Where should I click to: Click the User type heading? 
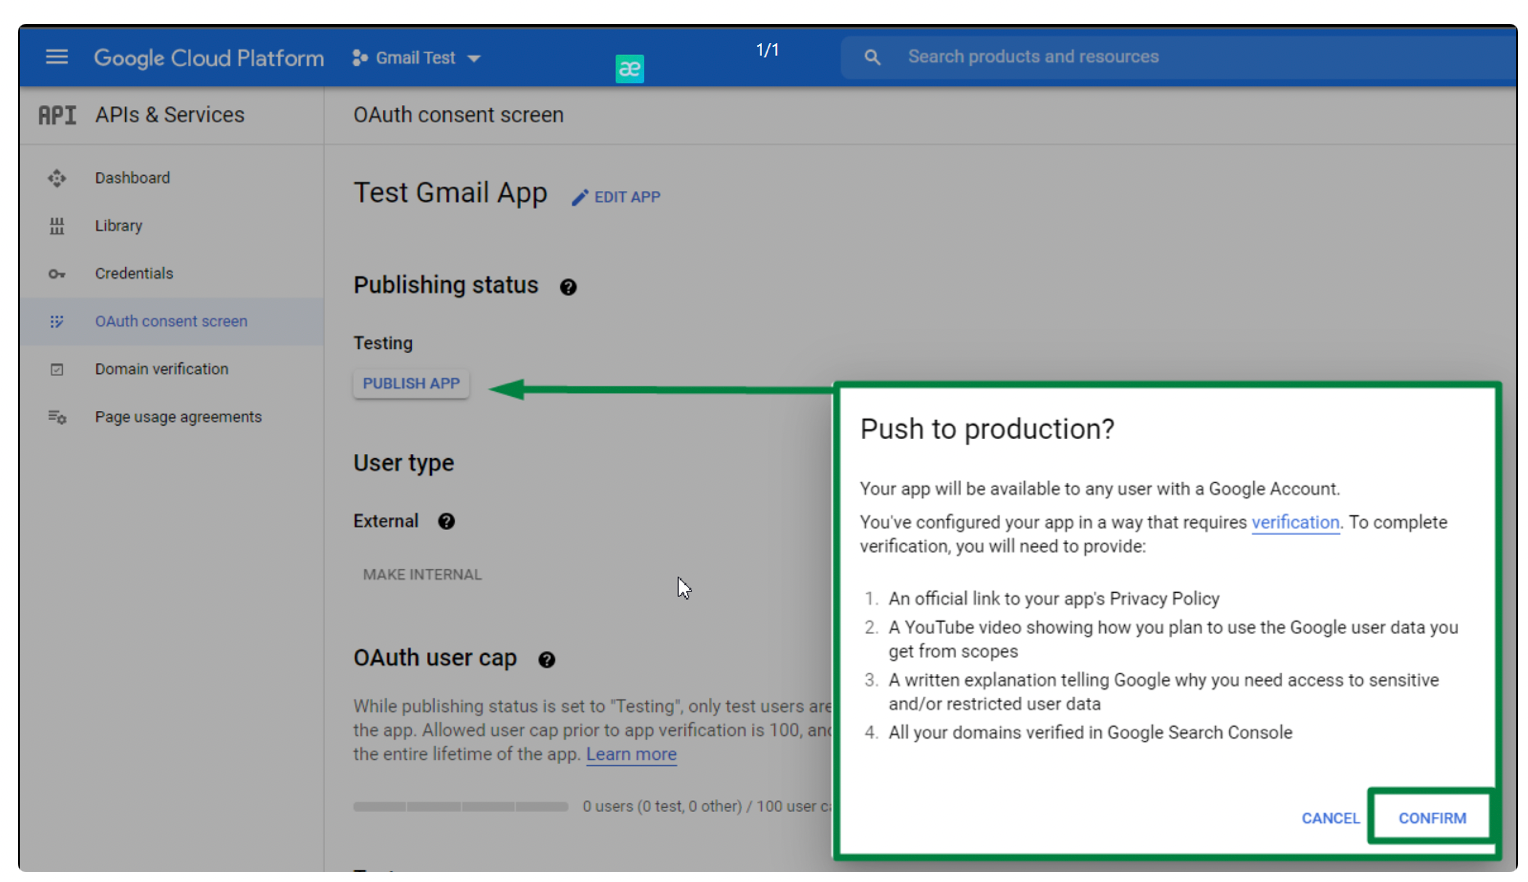pos(404,463)
